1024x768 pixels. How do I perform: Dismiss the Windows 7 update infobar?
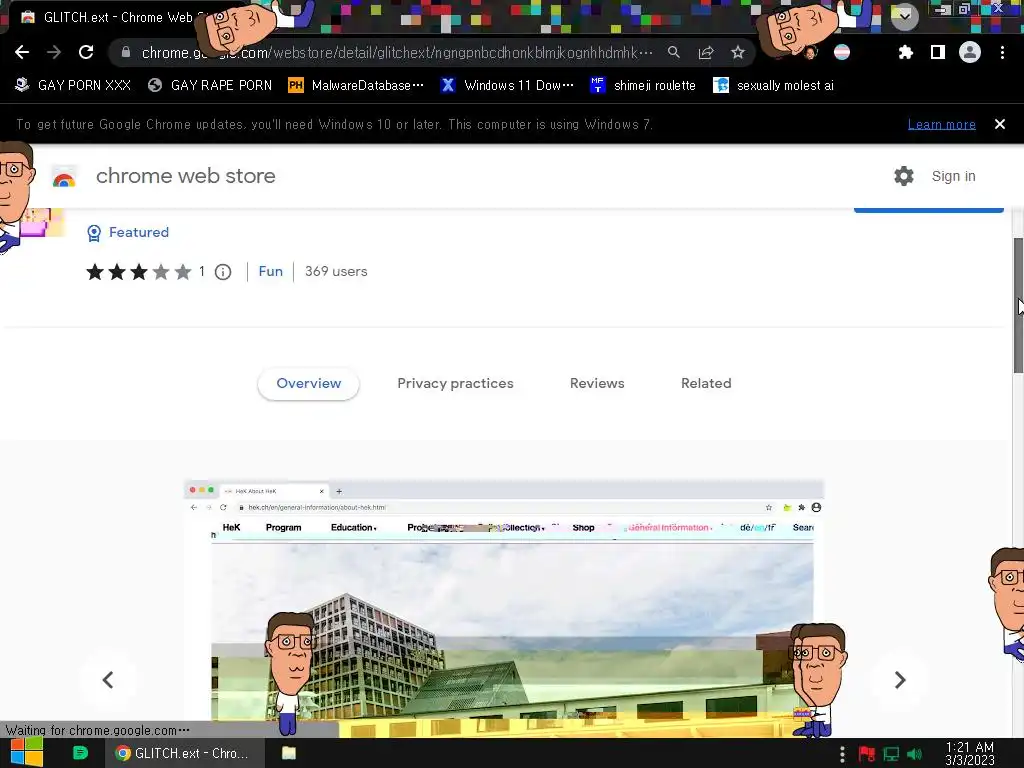tap(999, 124)
